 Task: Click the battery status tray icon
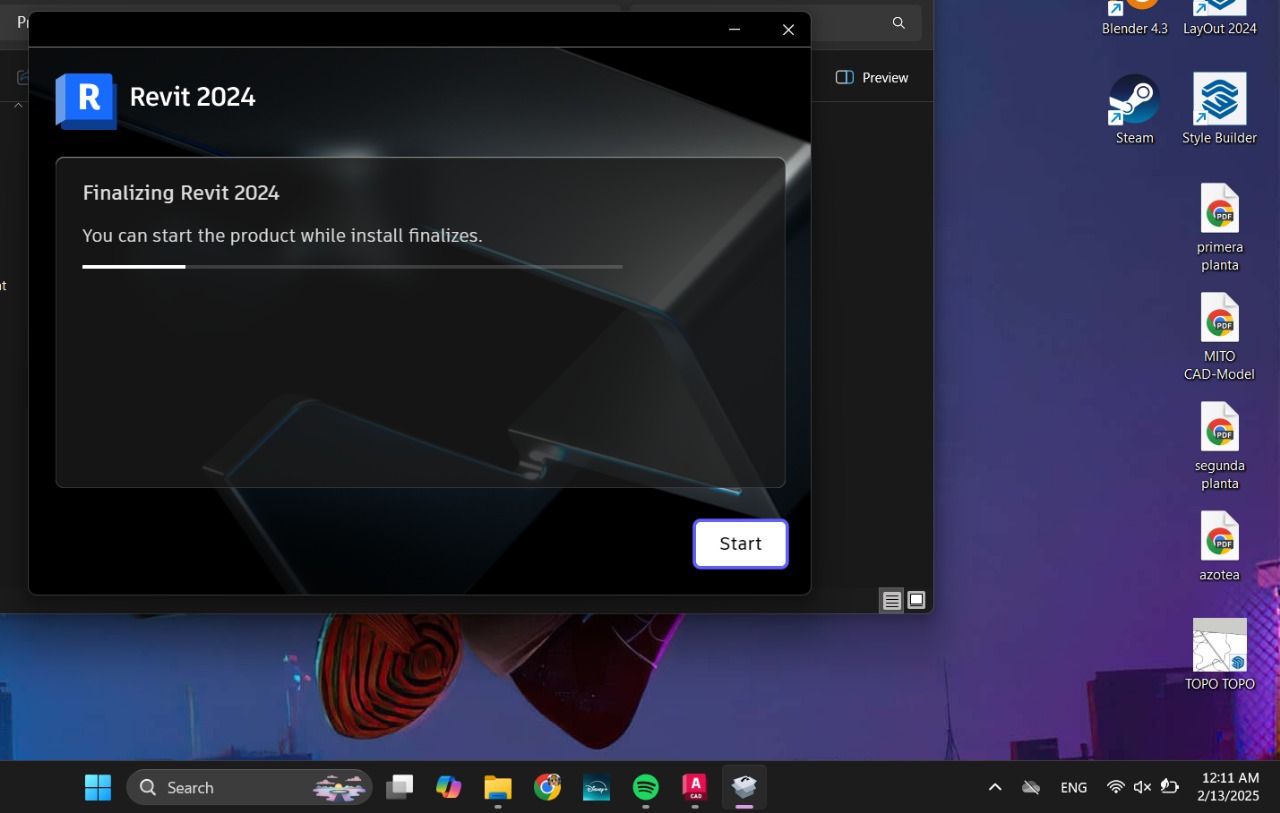pos(1169,788)
